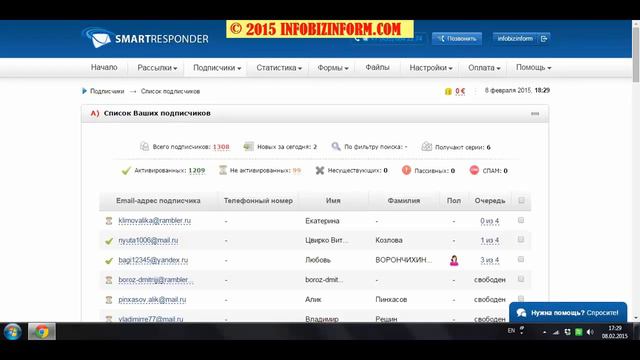This screenshot has width=640, height=360.
Task: Click the green checkmark activated icon
Action: pyautogui.click(x=126, y=170)
